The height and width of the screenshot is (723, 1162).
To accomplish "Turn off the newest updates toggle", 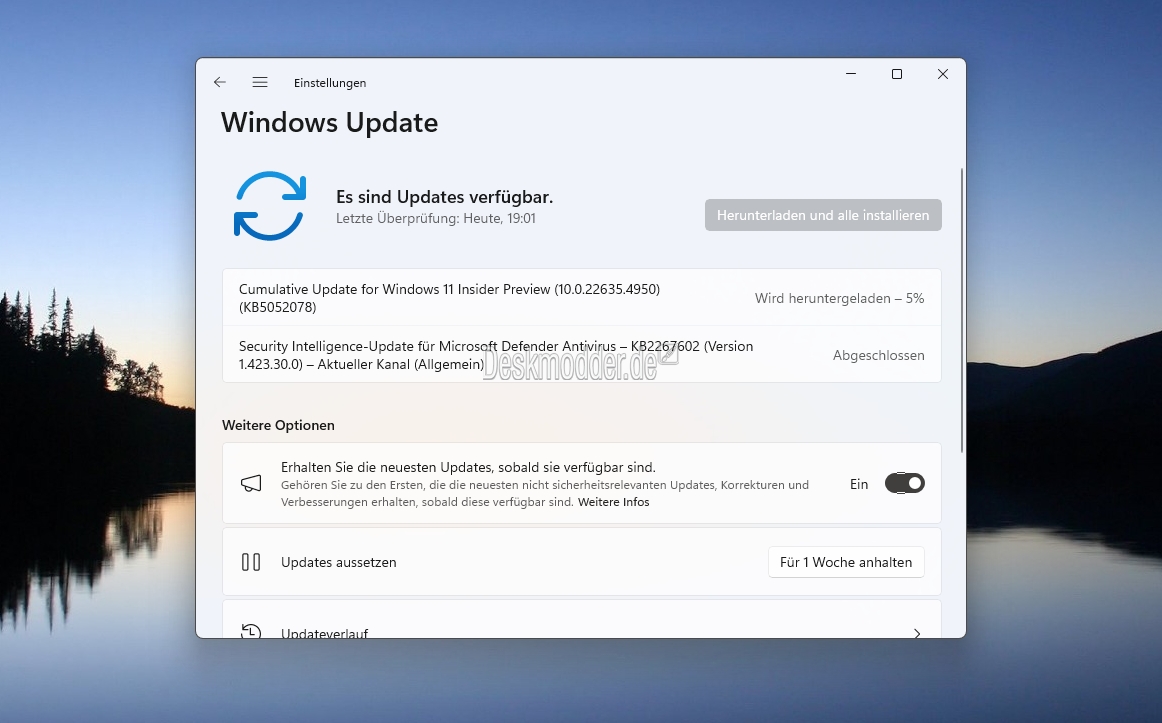I will click(905, 484).
